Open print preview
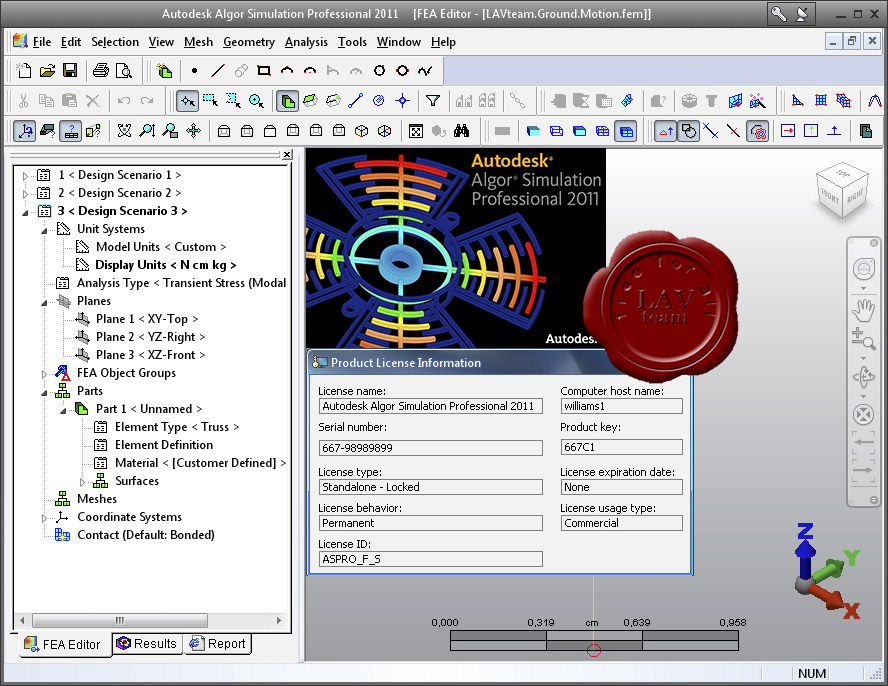 [x=123, y=70]
